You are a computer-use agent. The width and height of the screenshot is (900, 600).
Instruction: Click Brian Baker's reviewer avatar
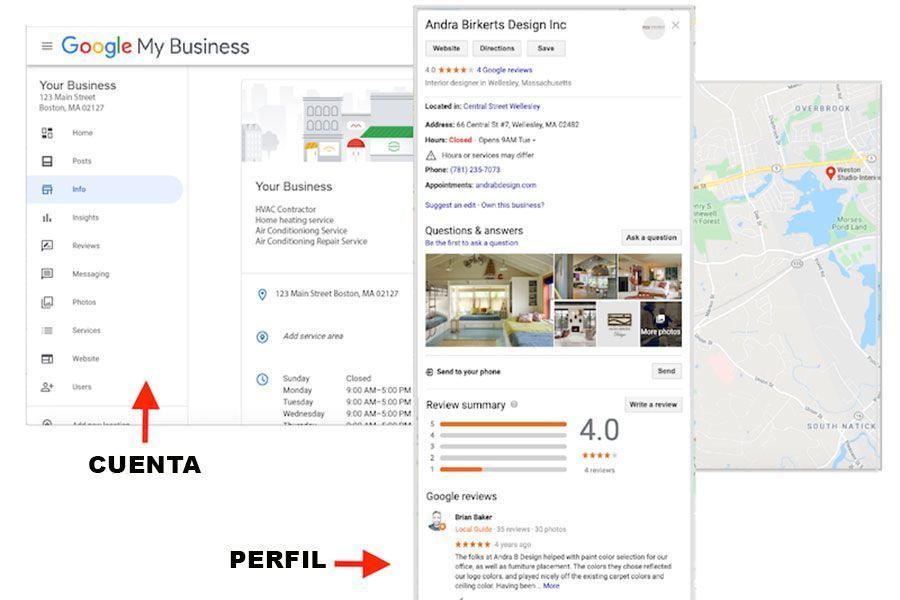437,521
